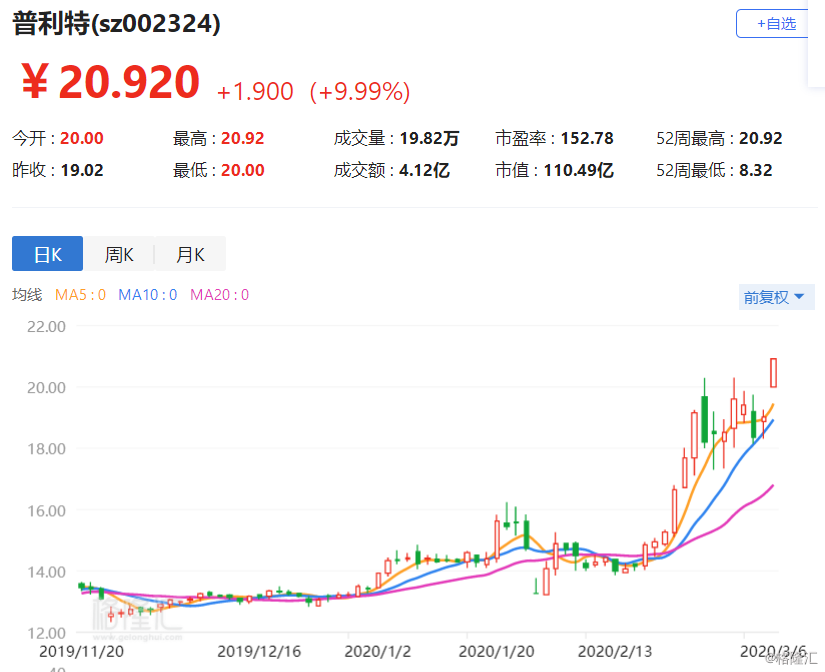This screenshot has width=825, height=672.
Task: Click the MA10 moving average label
Action: [x=148, y=295]
